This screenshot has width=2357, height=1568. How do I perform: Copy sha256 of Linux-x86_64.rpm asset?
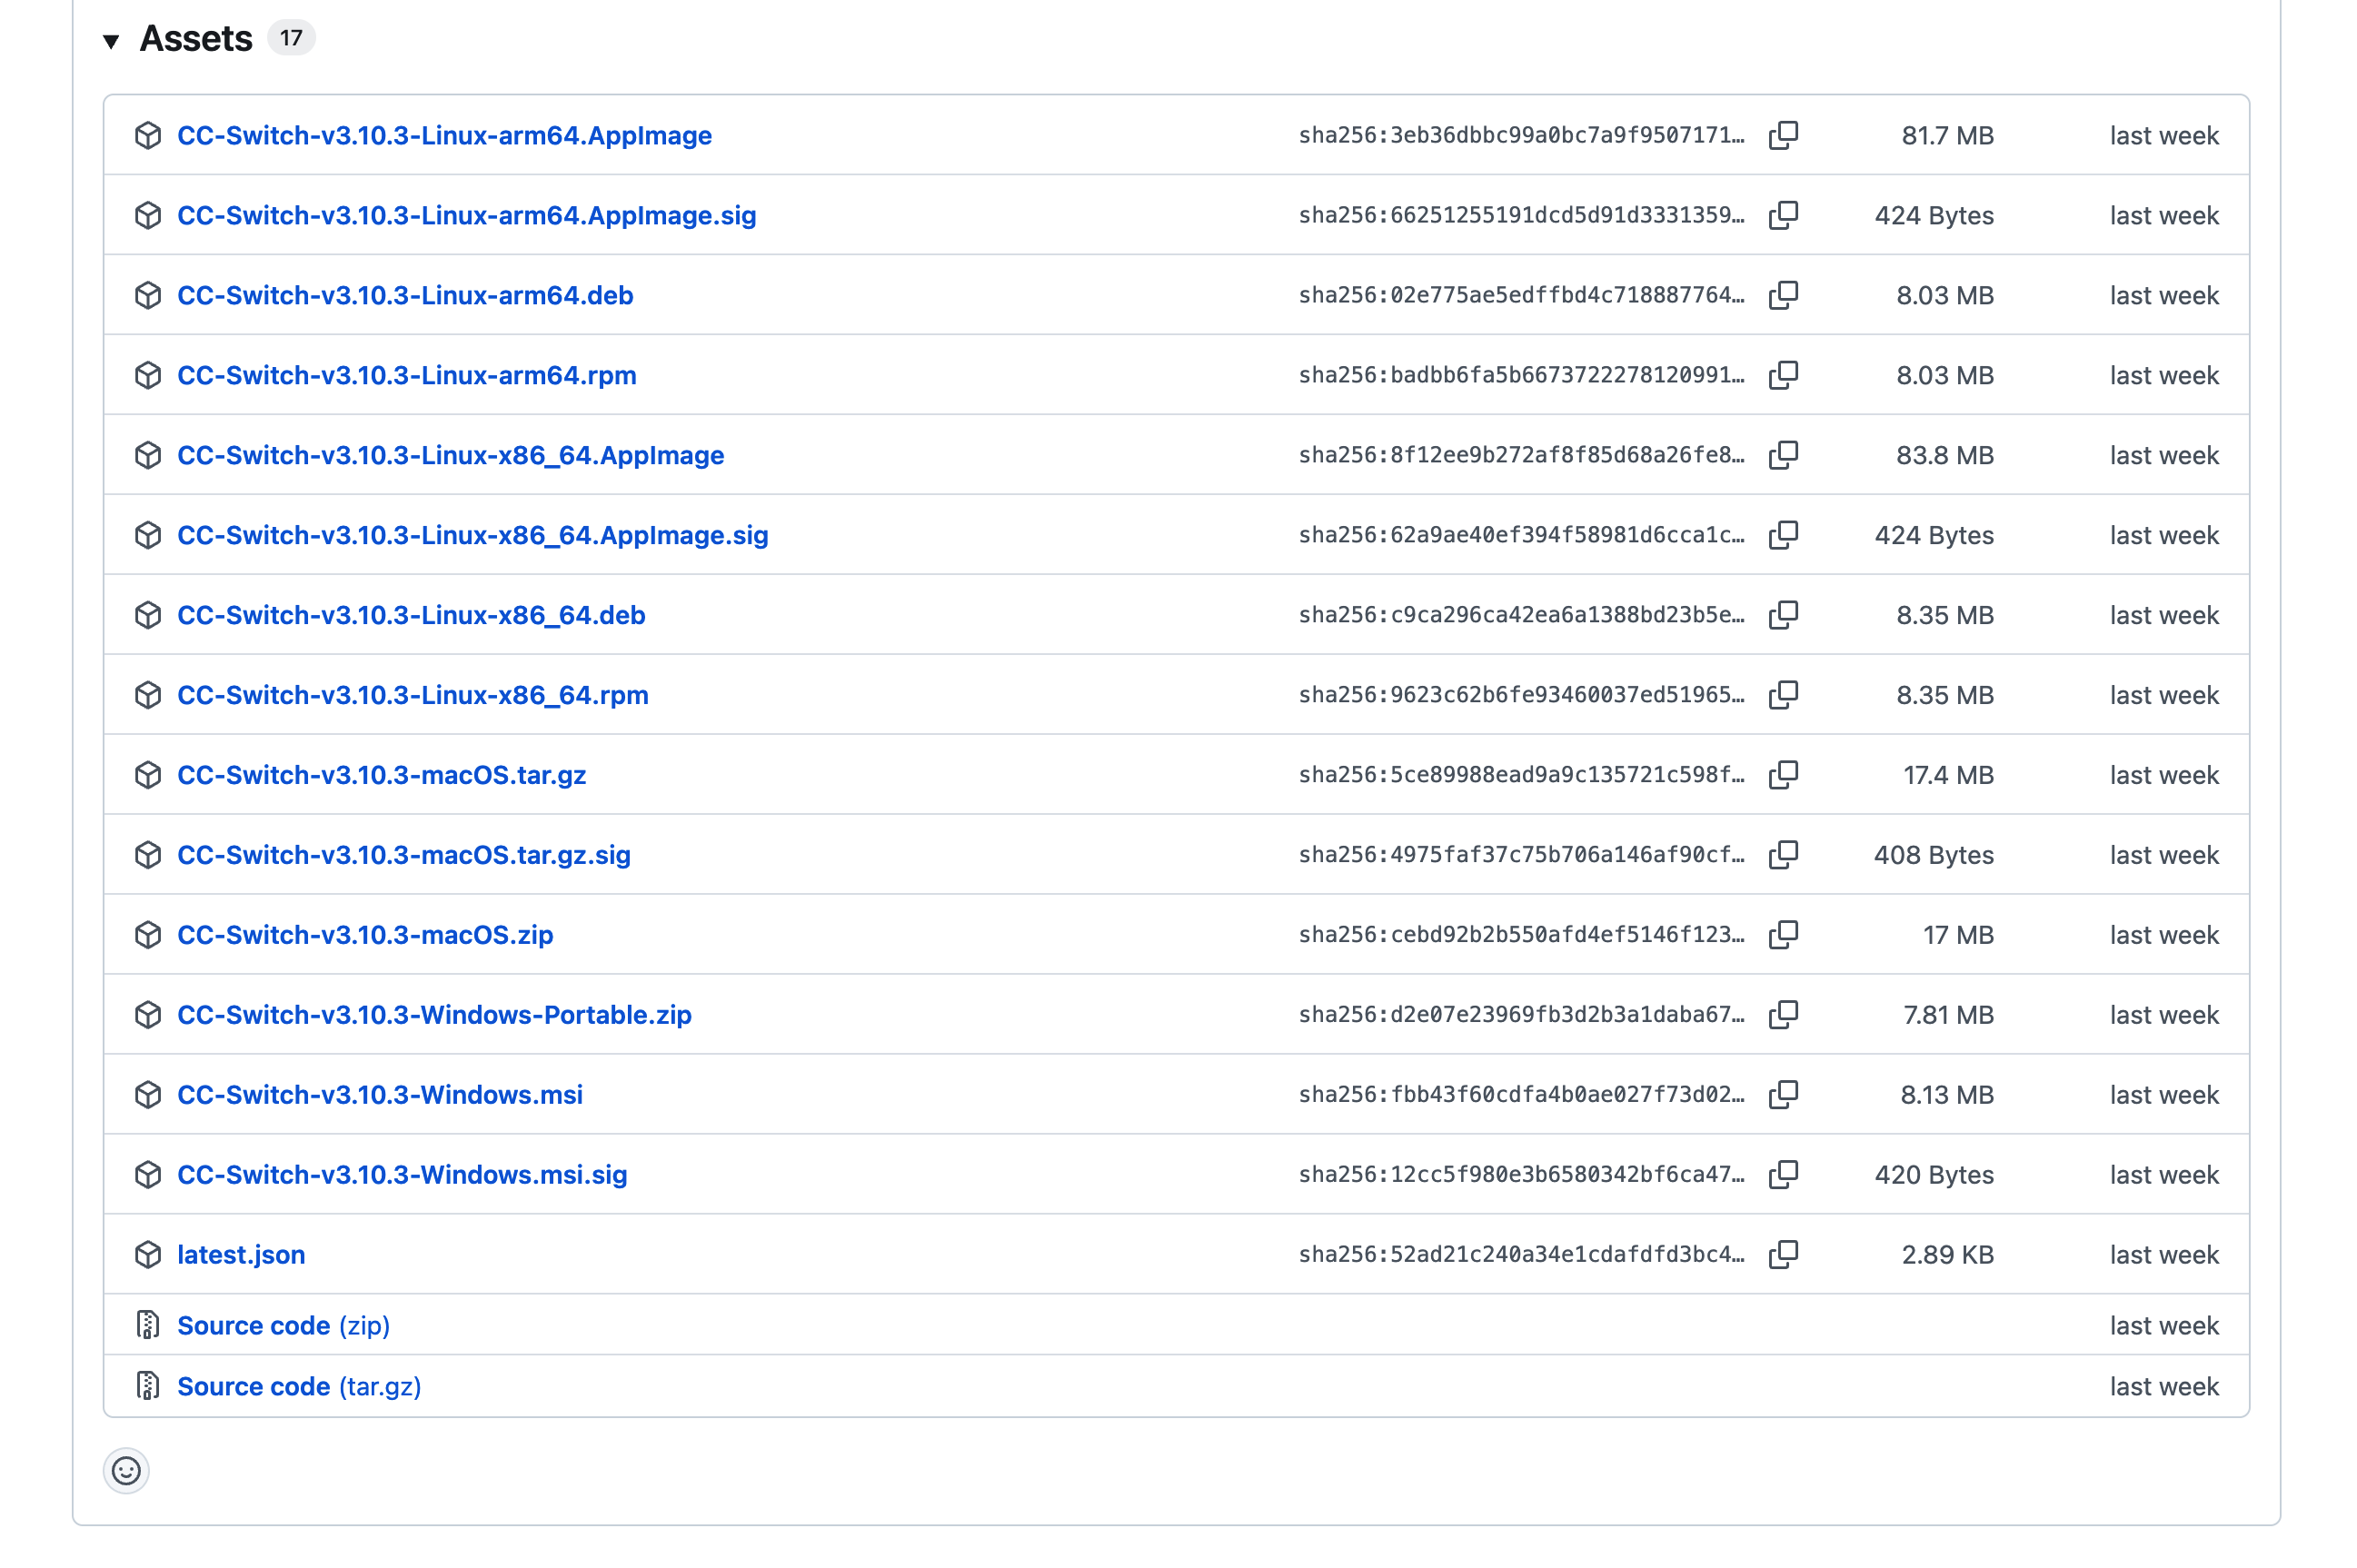click(x=1783, y=695)
